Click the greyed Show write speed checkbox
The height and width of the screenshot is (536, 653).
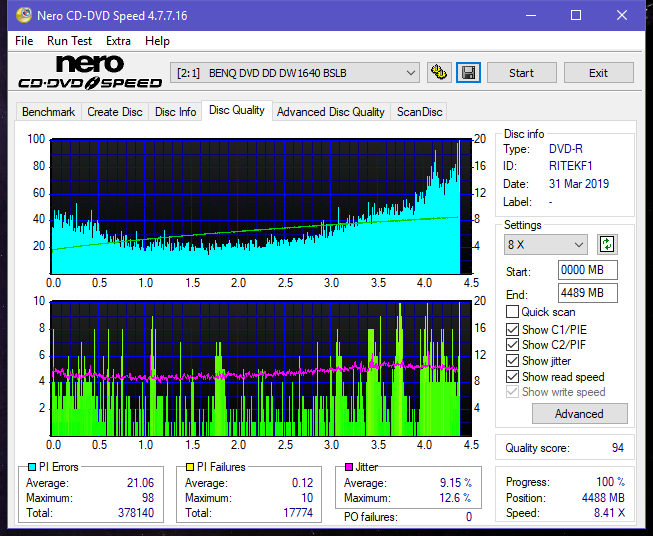[x=512, y=392]
